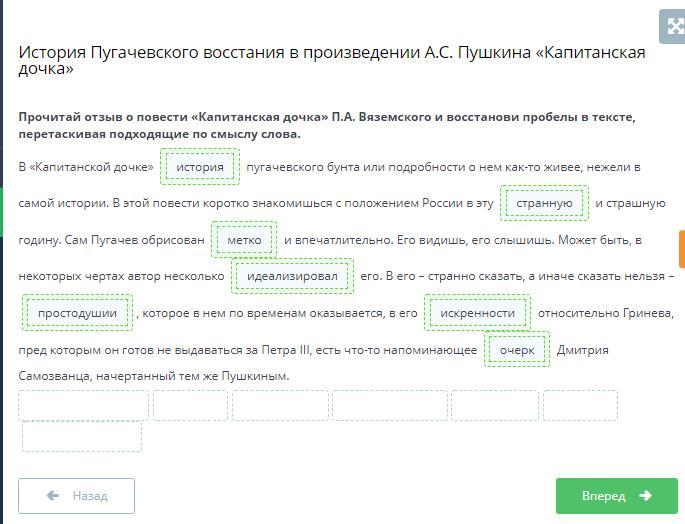Click the first empty word slot below text
This screenshot has height=524, width=685.
[83, 405]
